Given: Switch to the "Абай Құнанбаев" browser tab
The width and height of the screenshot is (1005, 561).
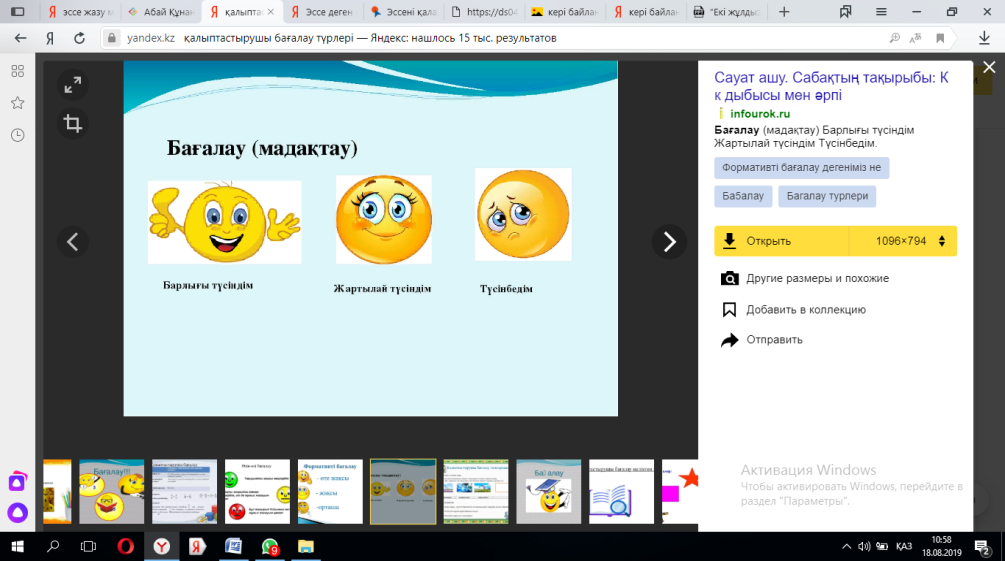Looking at the screenshot, I should [x=160, y=12].
